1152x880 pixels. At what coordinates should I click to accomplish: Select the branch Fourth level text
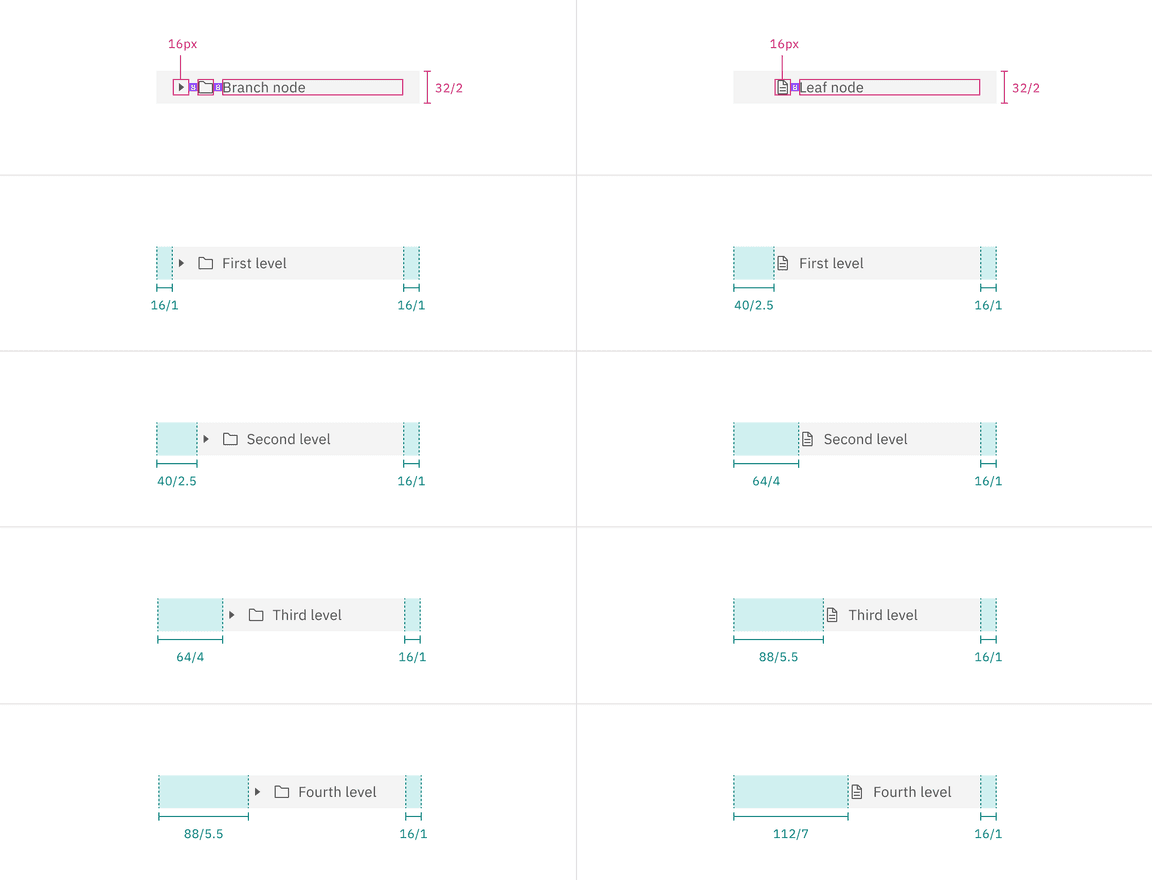point(337,792)
